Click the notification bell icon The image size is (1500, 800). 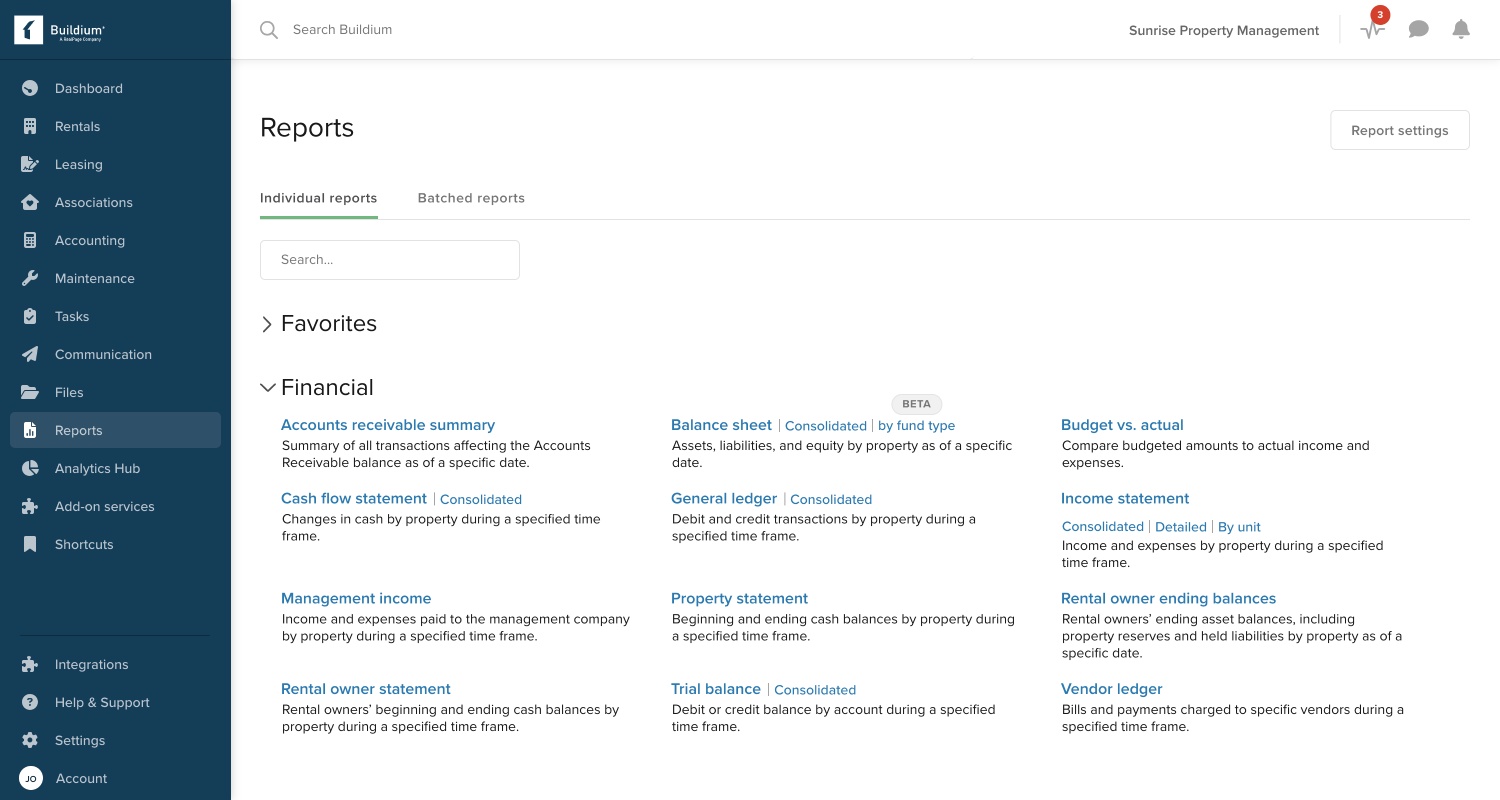(x=1461, y=30)
